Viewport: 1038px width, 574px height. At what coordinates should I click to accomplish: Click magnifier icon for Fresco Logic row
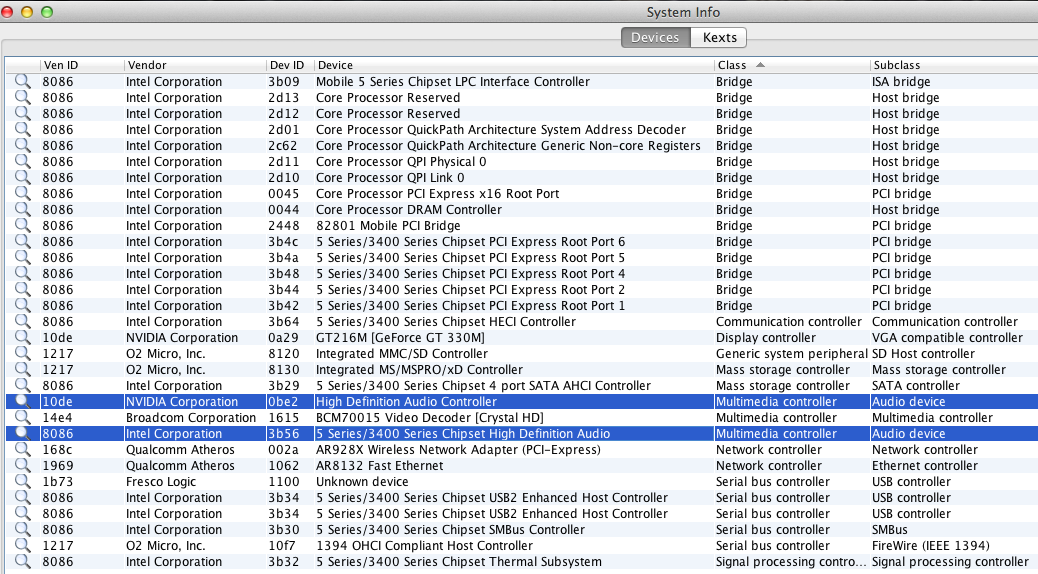tap(21, 482)
